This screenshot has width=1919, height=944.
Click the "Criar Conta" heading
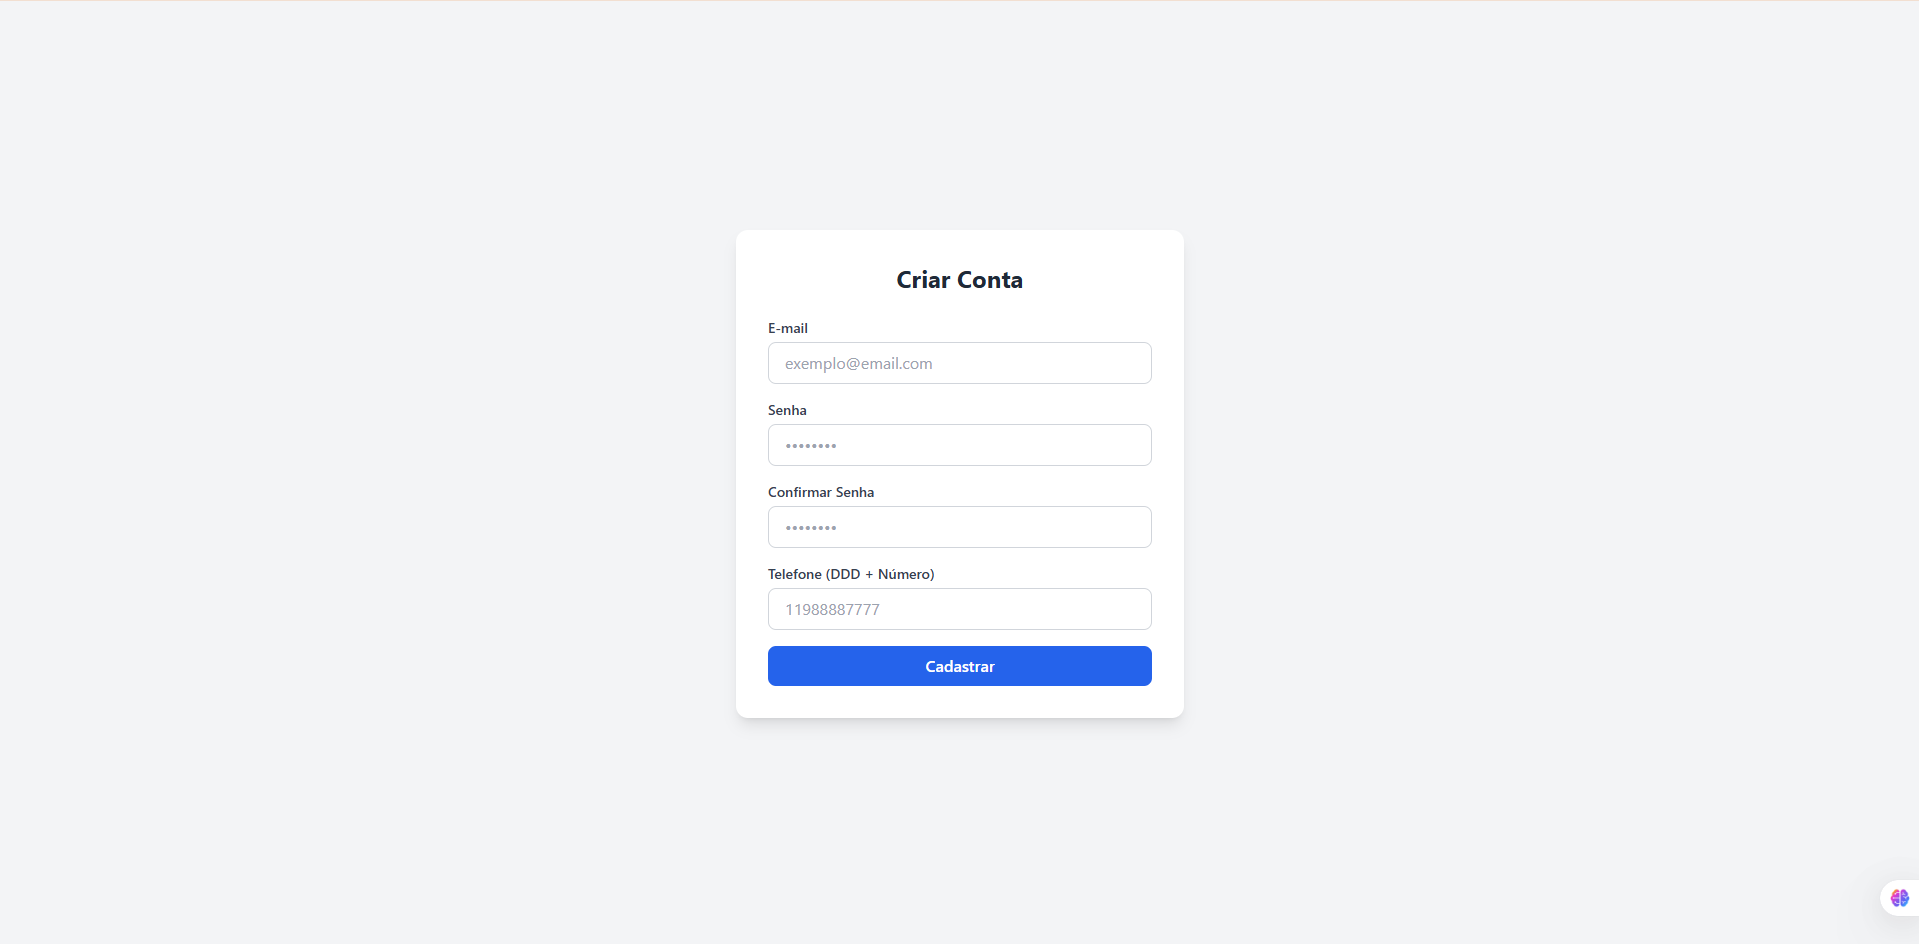pyautogui.click(x=959, y=280)
